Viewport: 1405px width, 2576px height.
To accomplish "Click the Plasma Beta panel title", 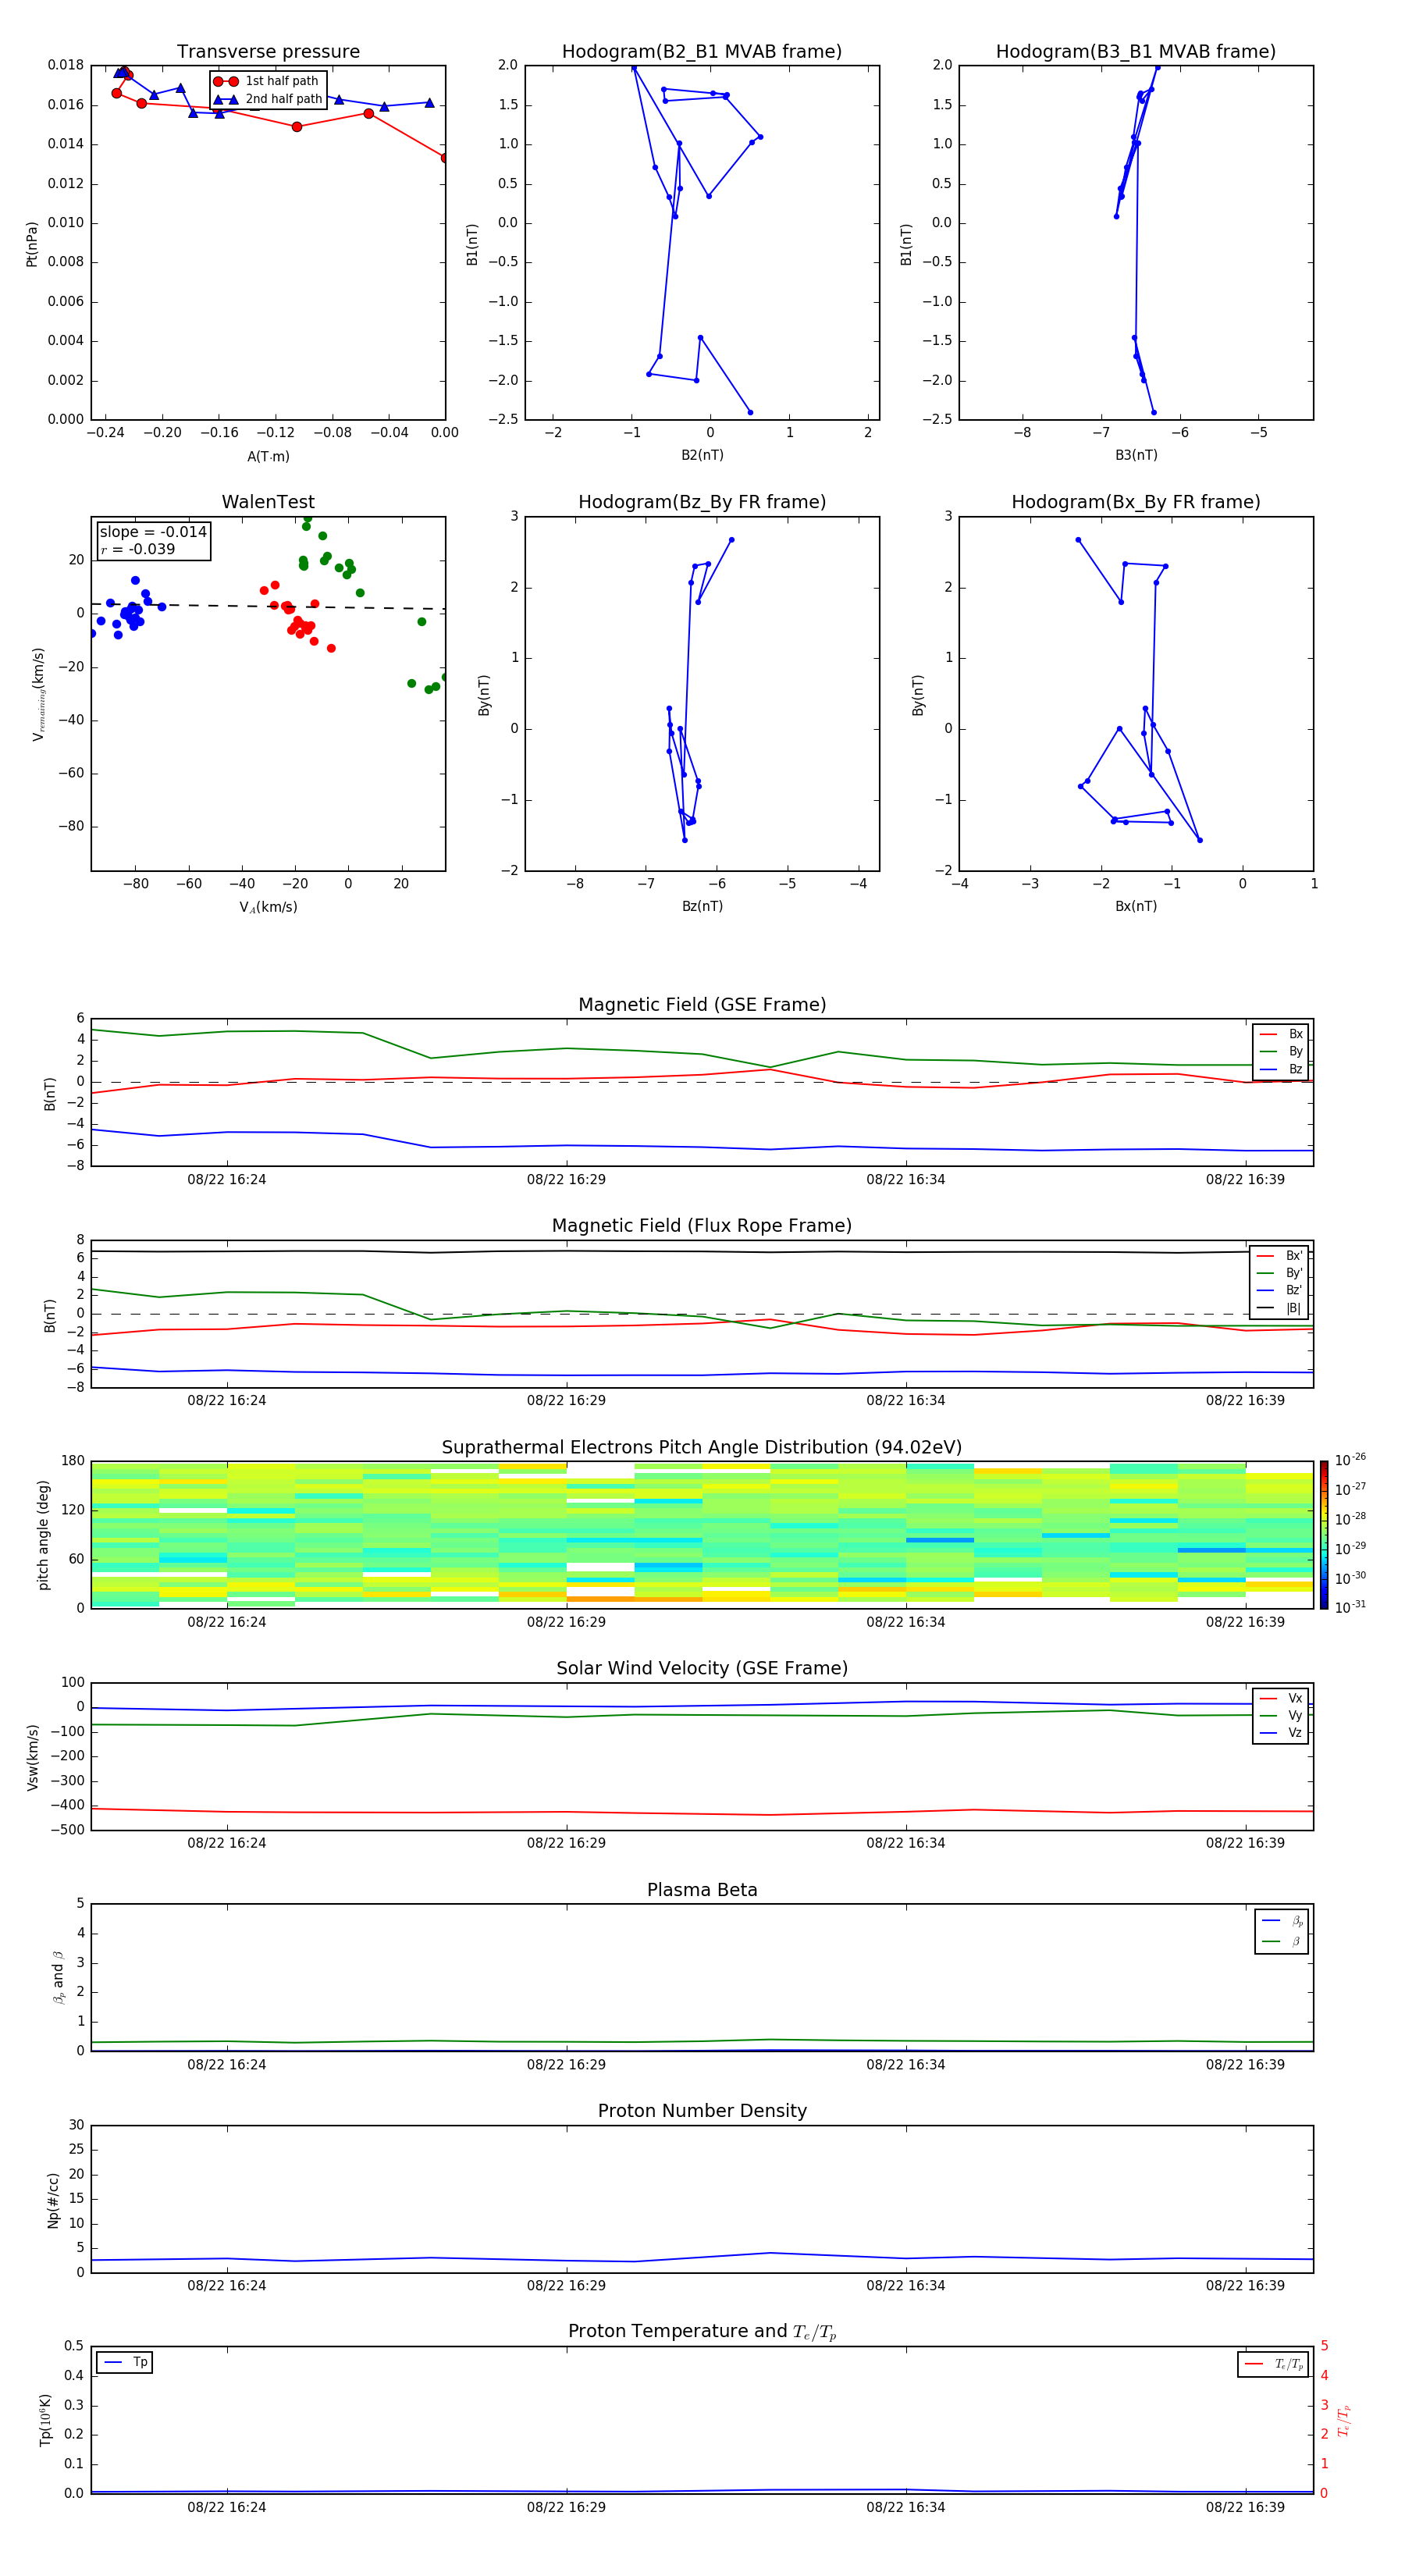I will (702, 1890).
